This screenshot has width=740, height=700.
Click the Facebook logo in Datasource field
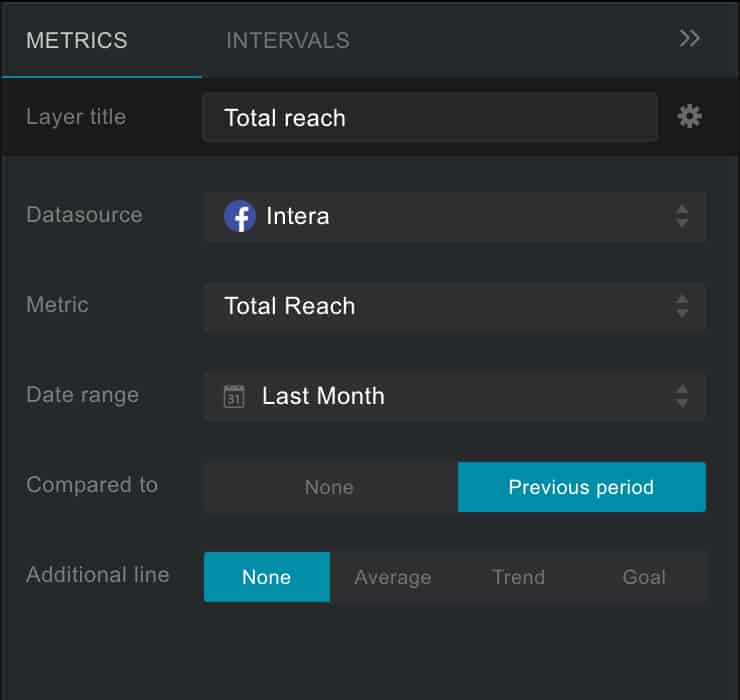[x=239, y=216]
